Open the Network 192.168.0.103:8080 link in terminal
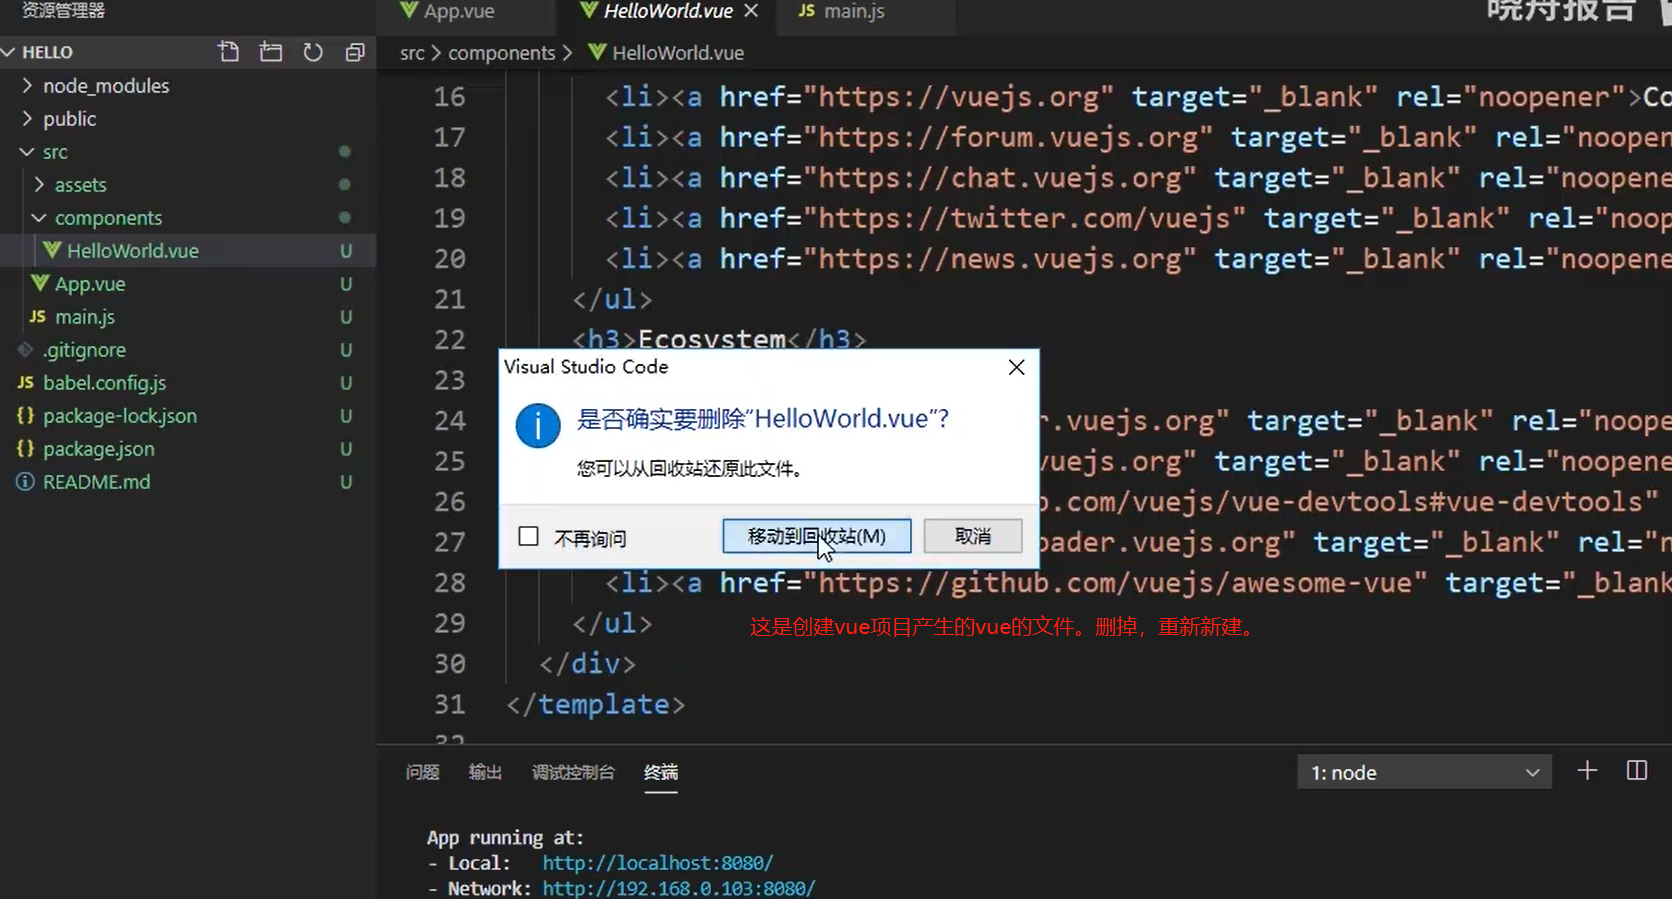The width and height of the screenshot is (1672, 899). 679,888
